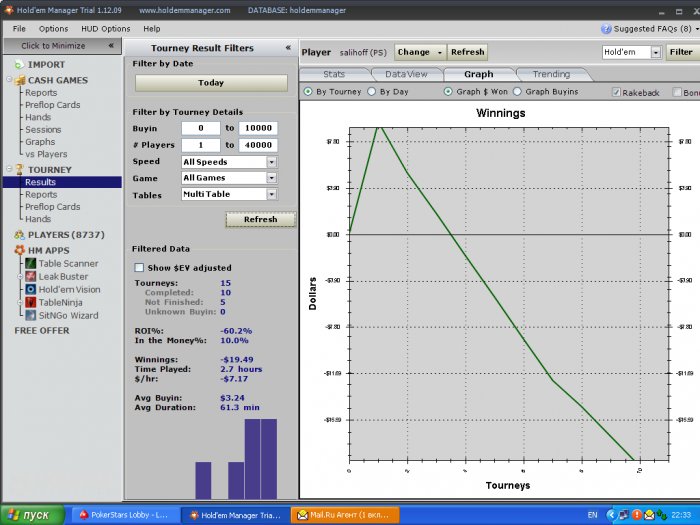Click the Table Scanner app icon
The width and height of the screenshot is (700, 525).
click(x=30, y=264)
